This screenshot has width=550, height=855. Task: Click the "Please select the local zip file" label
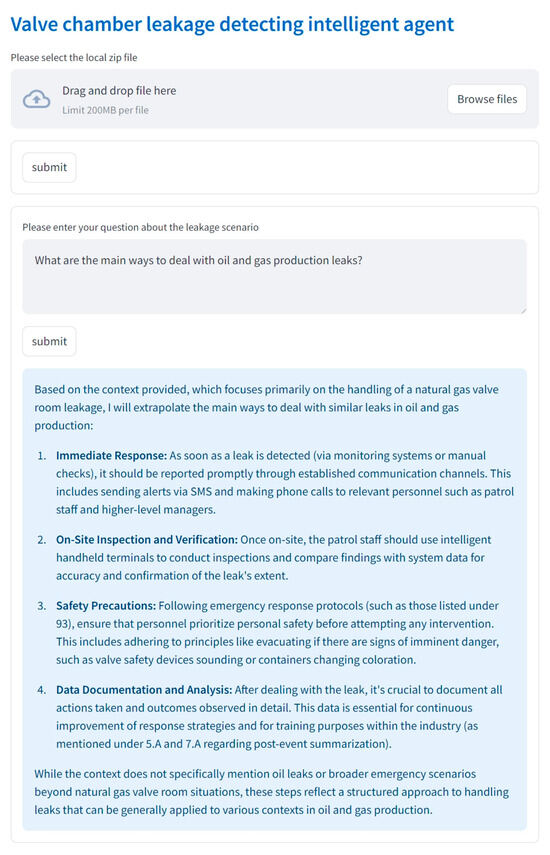pos(74,57)
